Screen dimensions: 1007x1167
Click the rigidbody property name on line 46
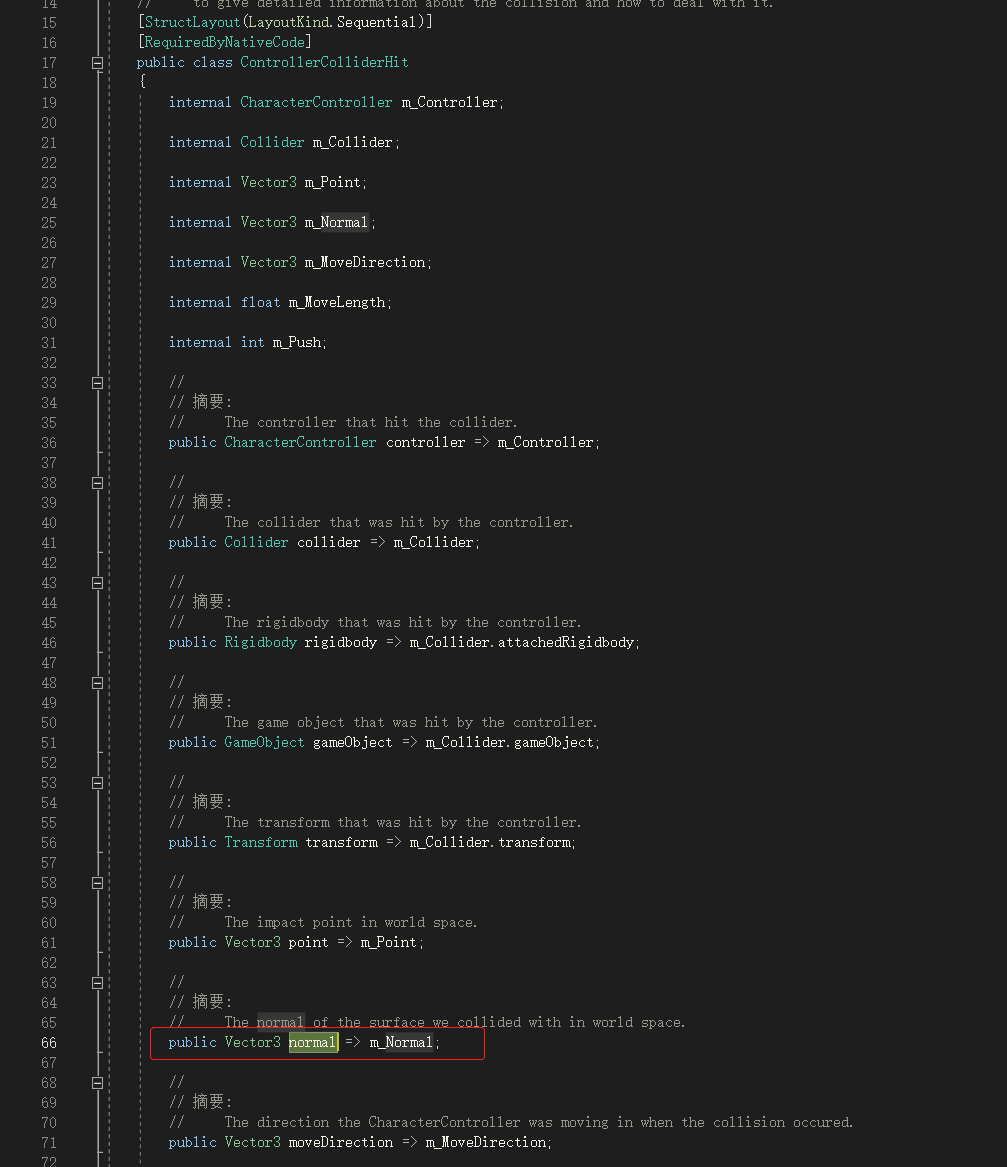click(341, 642)
